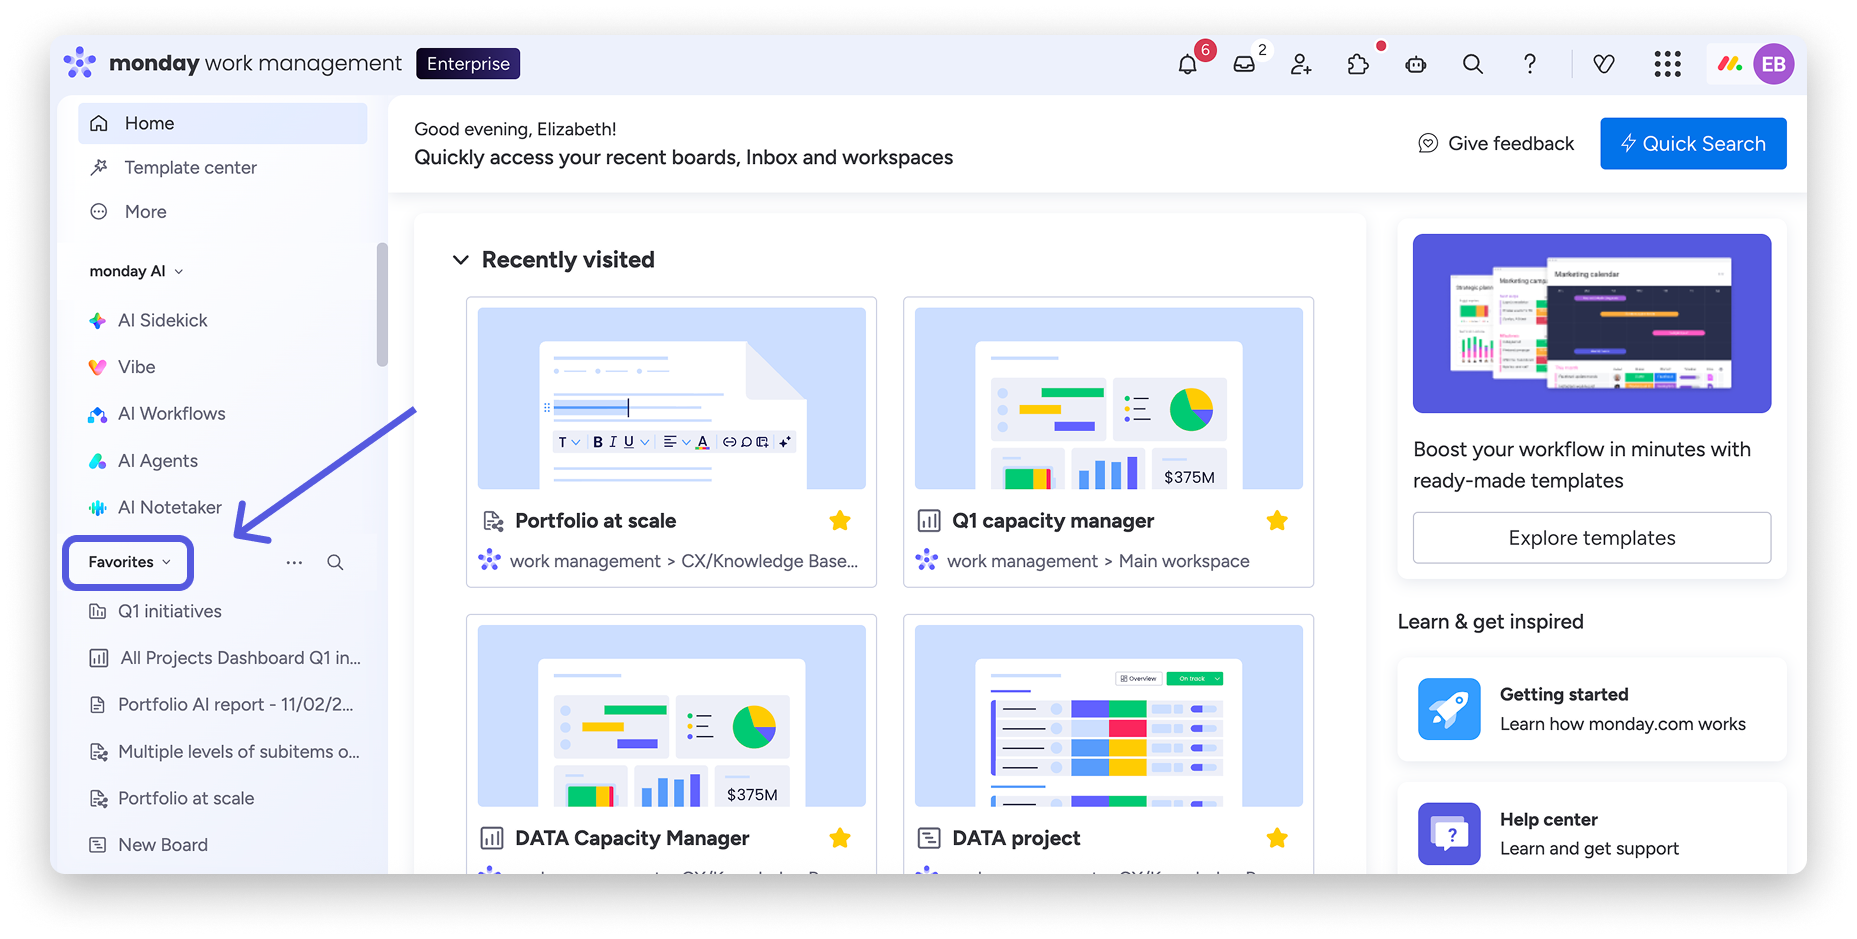This screenshot has height=939, width=1857.
Task: Open the notifications bell
Action: [x=1187, y=64]
